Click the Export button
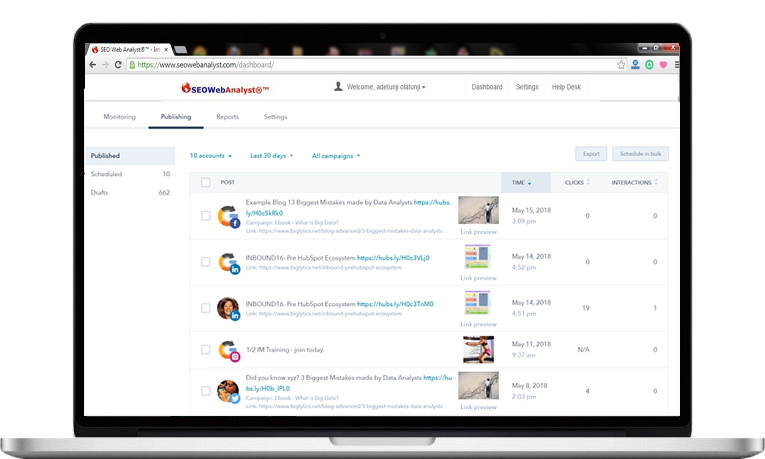Image resolution: width=765 pixels, height=459 pixels. (591, 154)
